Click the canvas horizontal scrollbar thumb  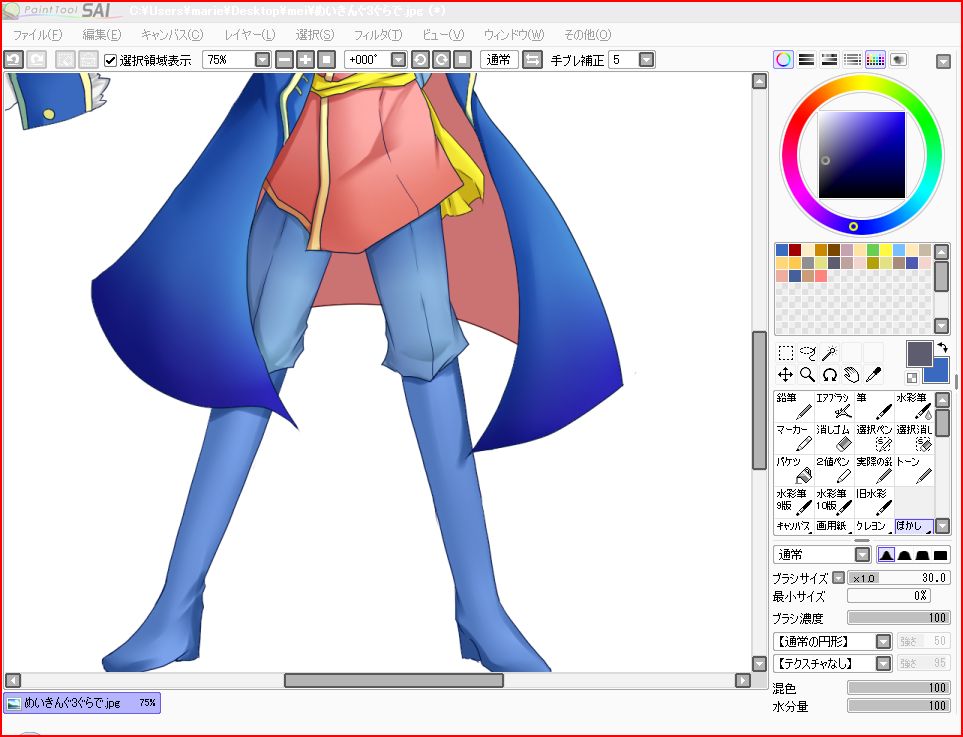394,680
